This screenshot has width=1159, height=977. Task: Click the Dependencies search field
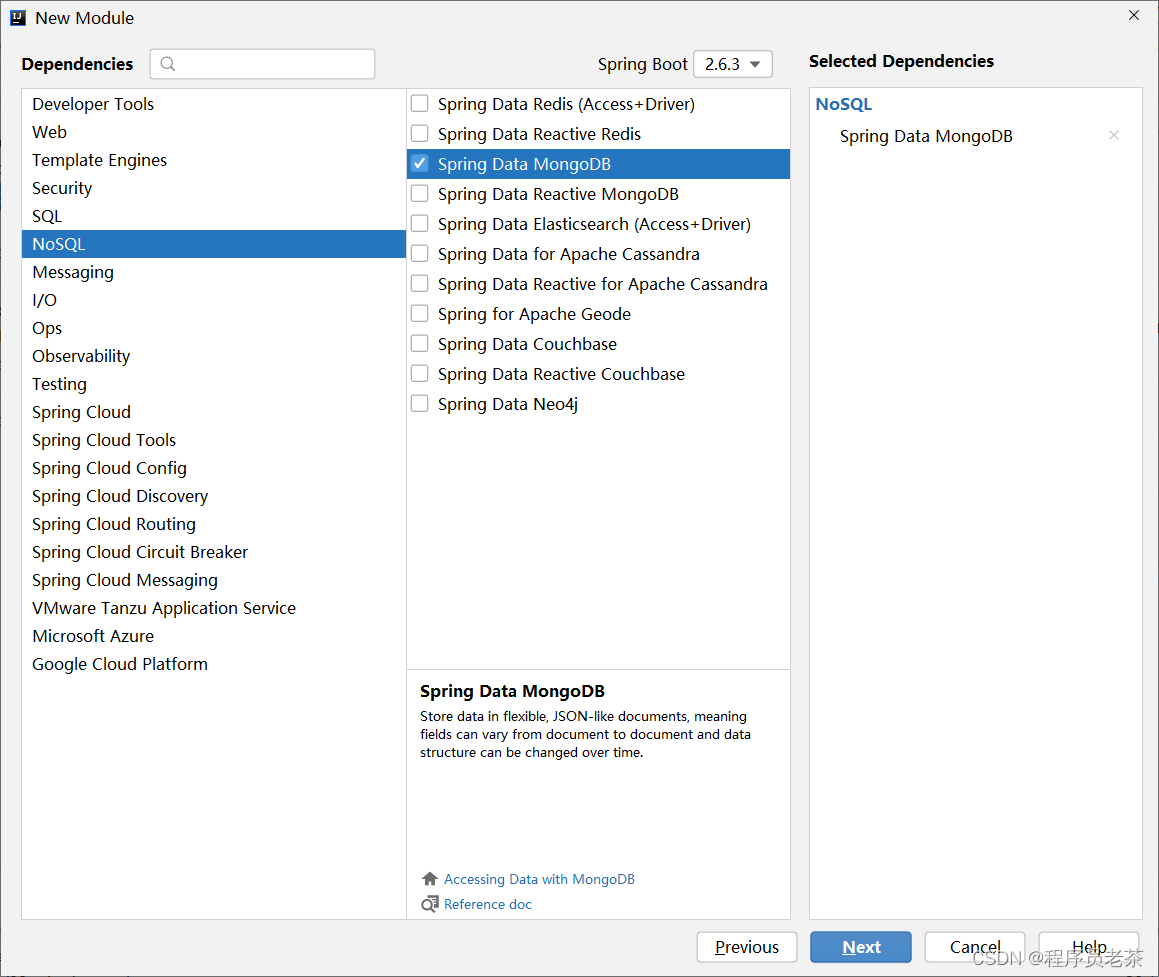tap(262, 63)
